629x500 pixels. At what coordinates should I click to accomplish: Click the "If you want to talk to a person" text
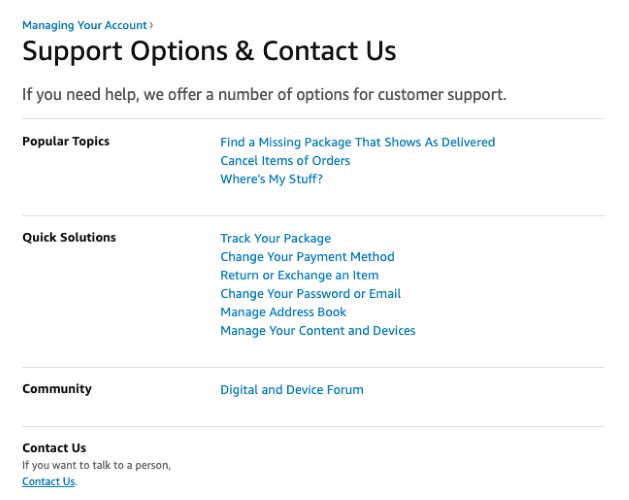[96, 465]
